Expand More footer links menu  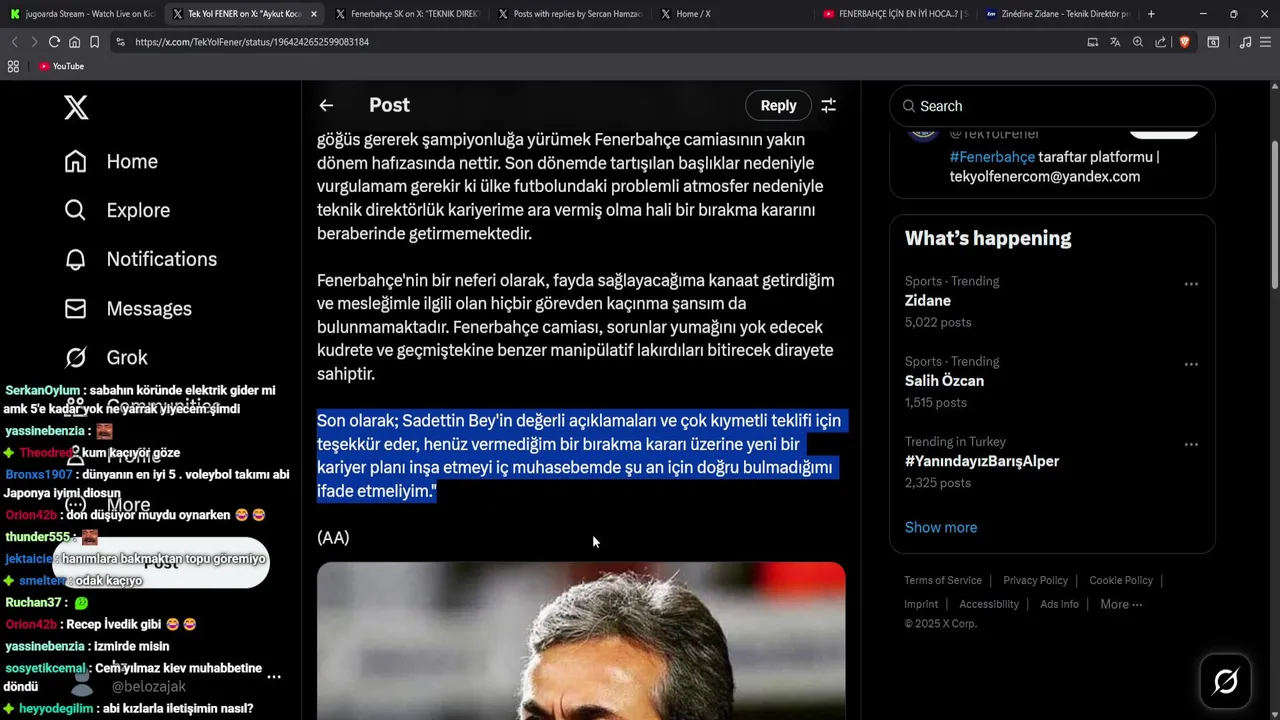(x=1121, y=604)
